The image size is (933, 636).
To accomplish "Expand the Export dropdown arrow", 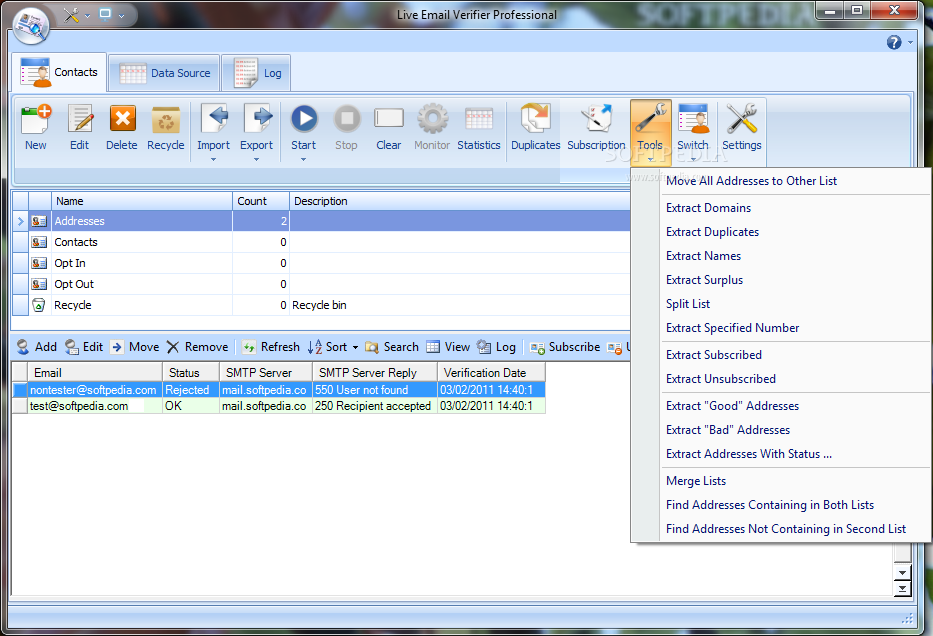I will point(256,159).
